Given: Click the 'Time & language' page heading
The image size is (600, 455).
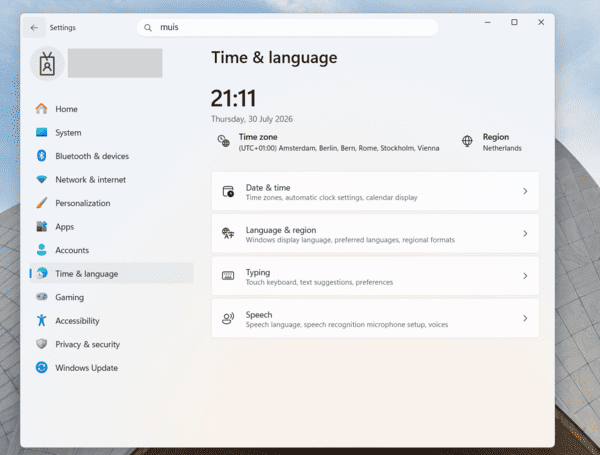Looking at the screenshot, I should (x=274, y=58).
